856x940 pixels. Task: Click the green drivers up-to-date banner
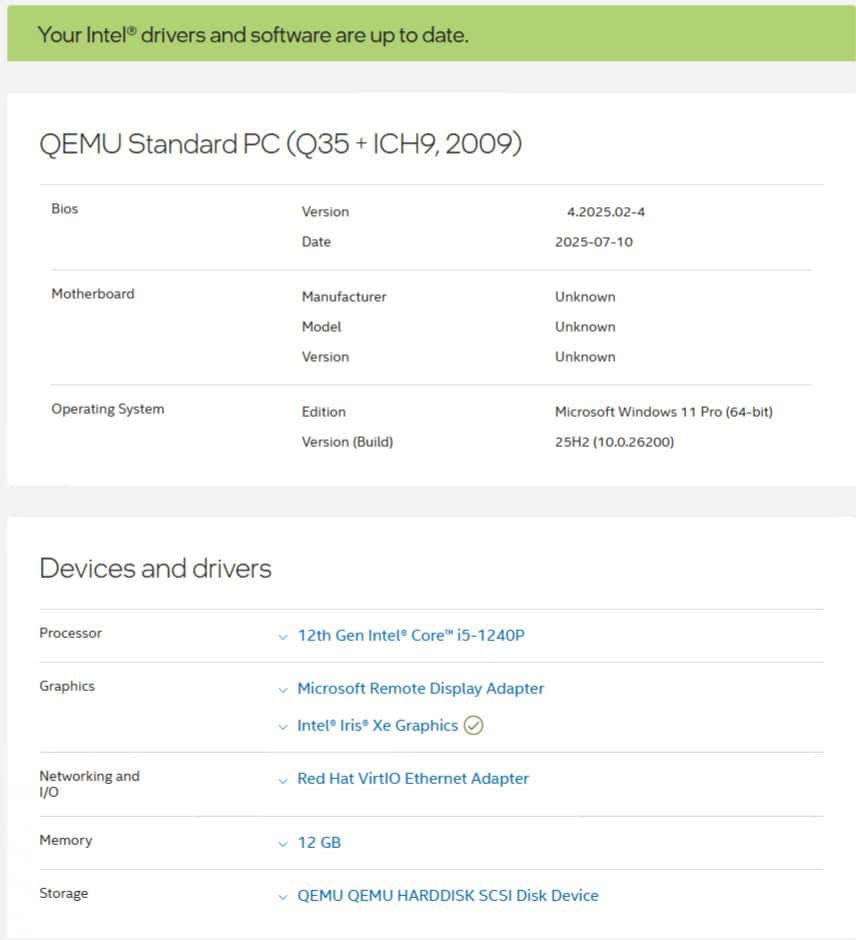pyautogui.click(x=428, y=34)
